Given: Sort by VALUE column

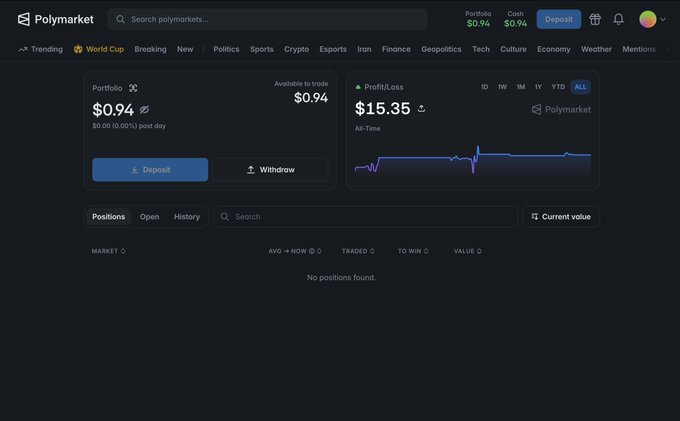Looking at the screenshot, I should coord(468,251).
